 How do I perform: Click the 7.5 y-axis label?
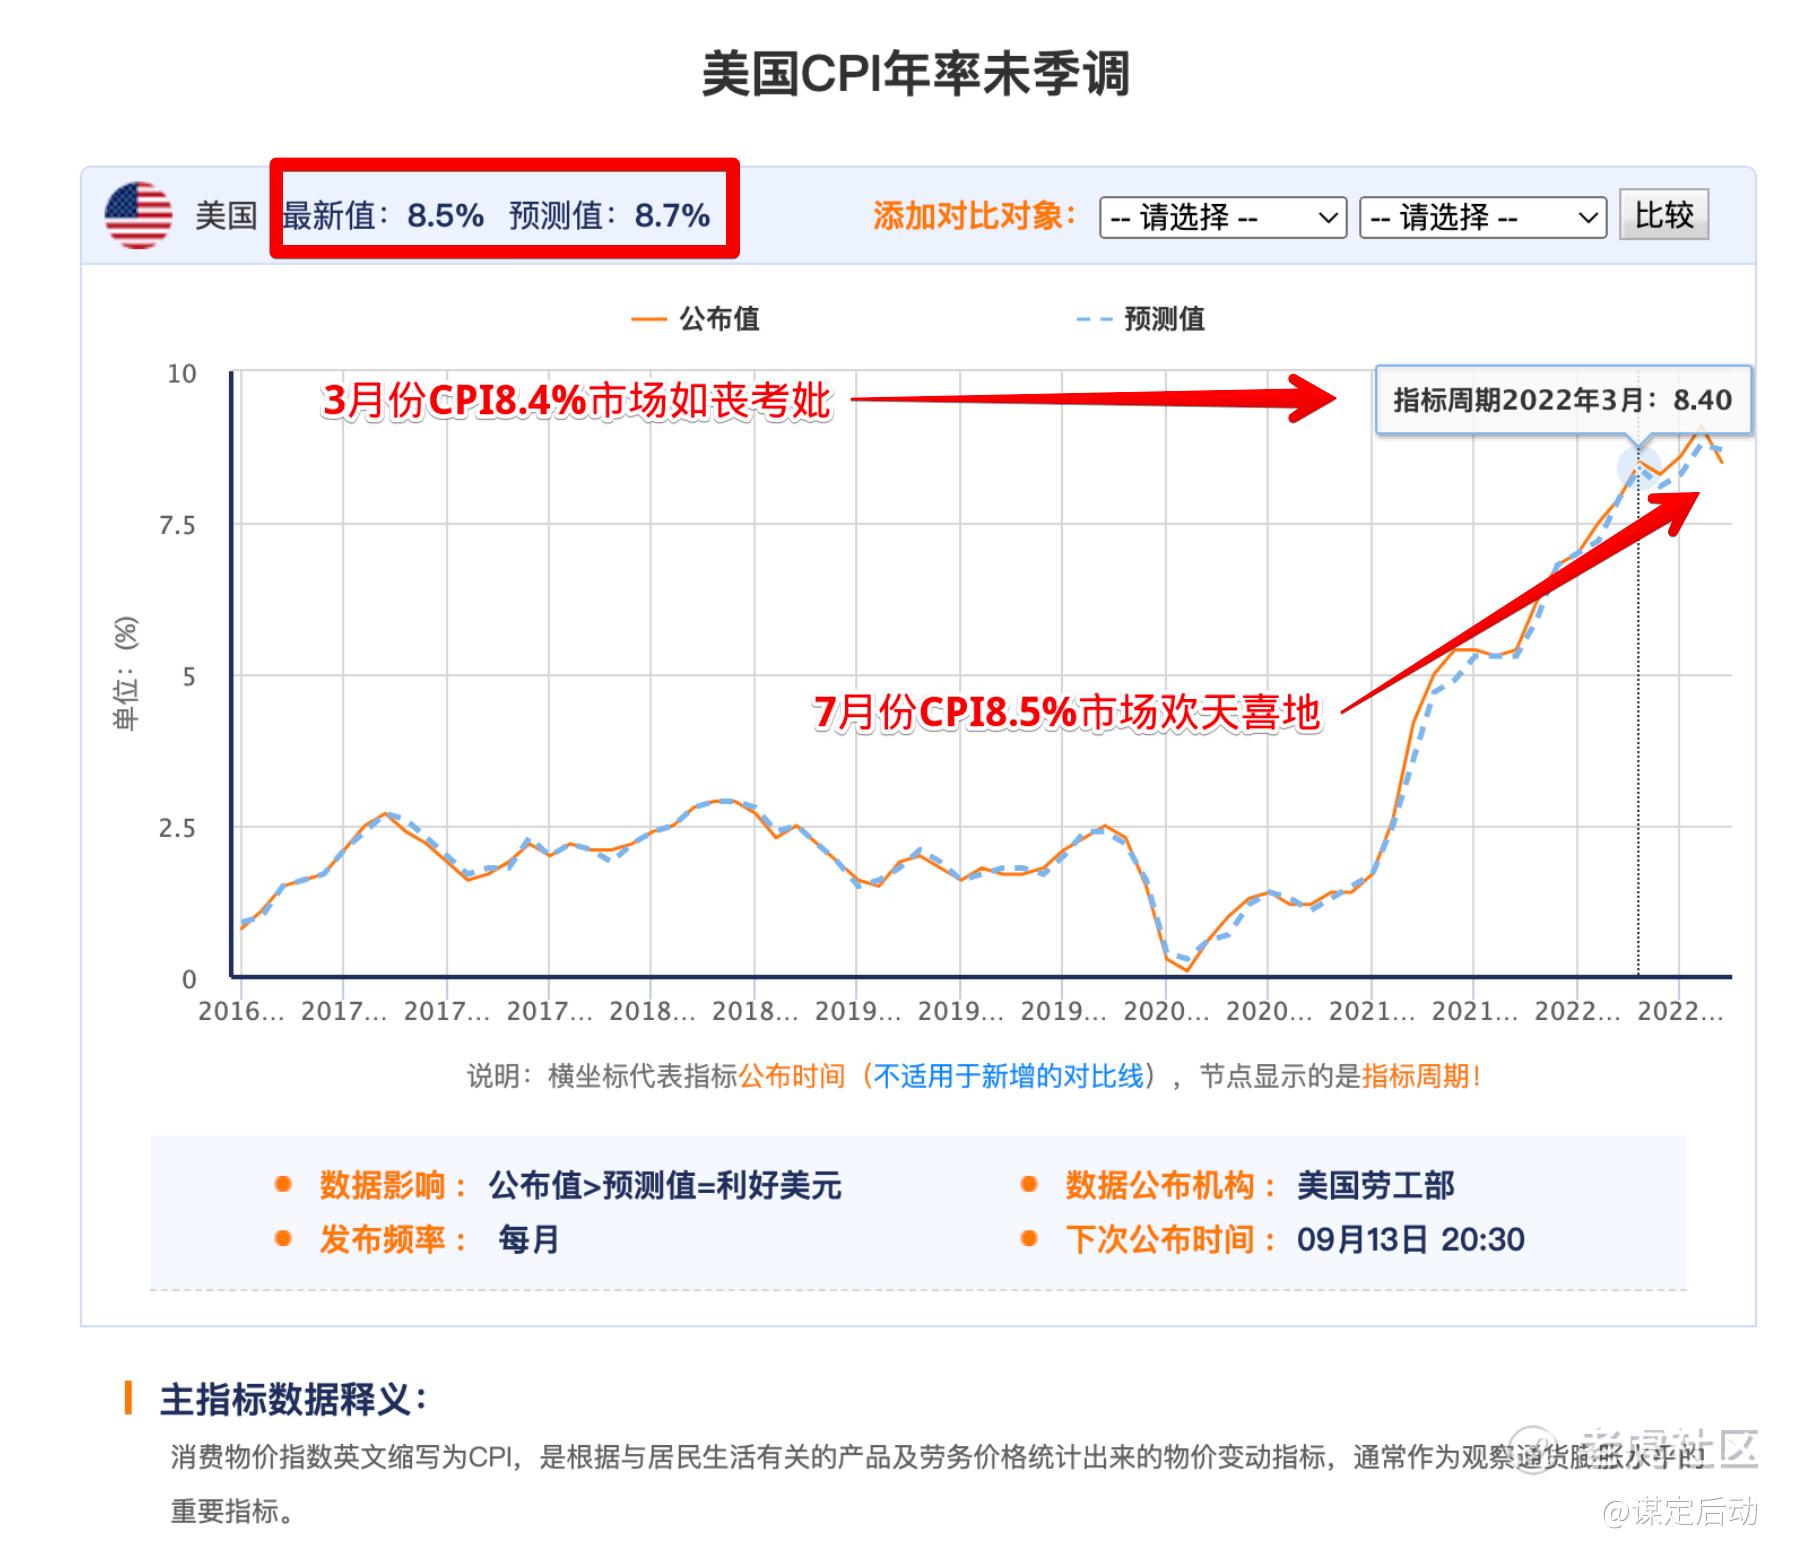[x=178, y=525]
